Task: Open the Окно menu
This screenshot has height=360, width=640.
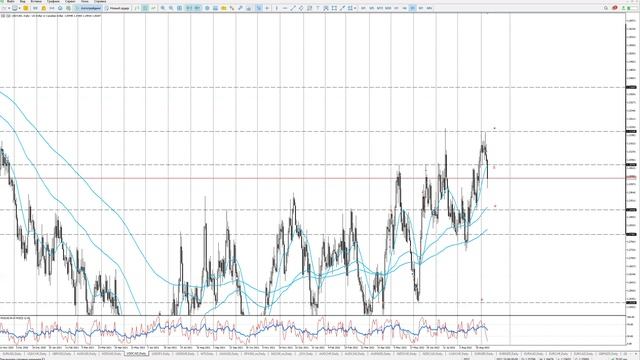Action: 84,2
